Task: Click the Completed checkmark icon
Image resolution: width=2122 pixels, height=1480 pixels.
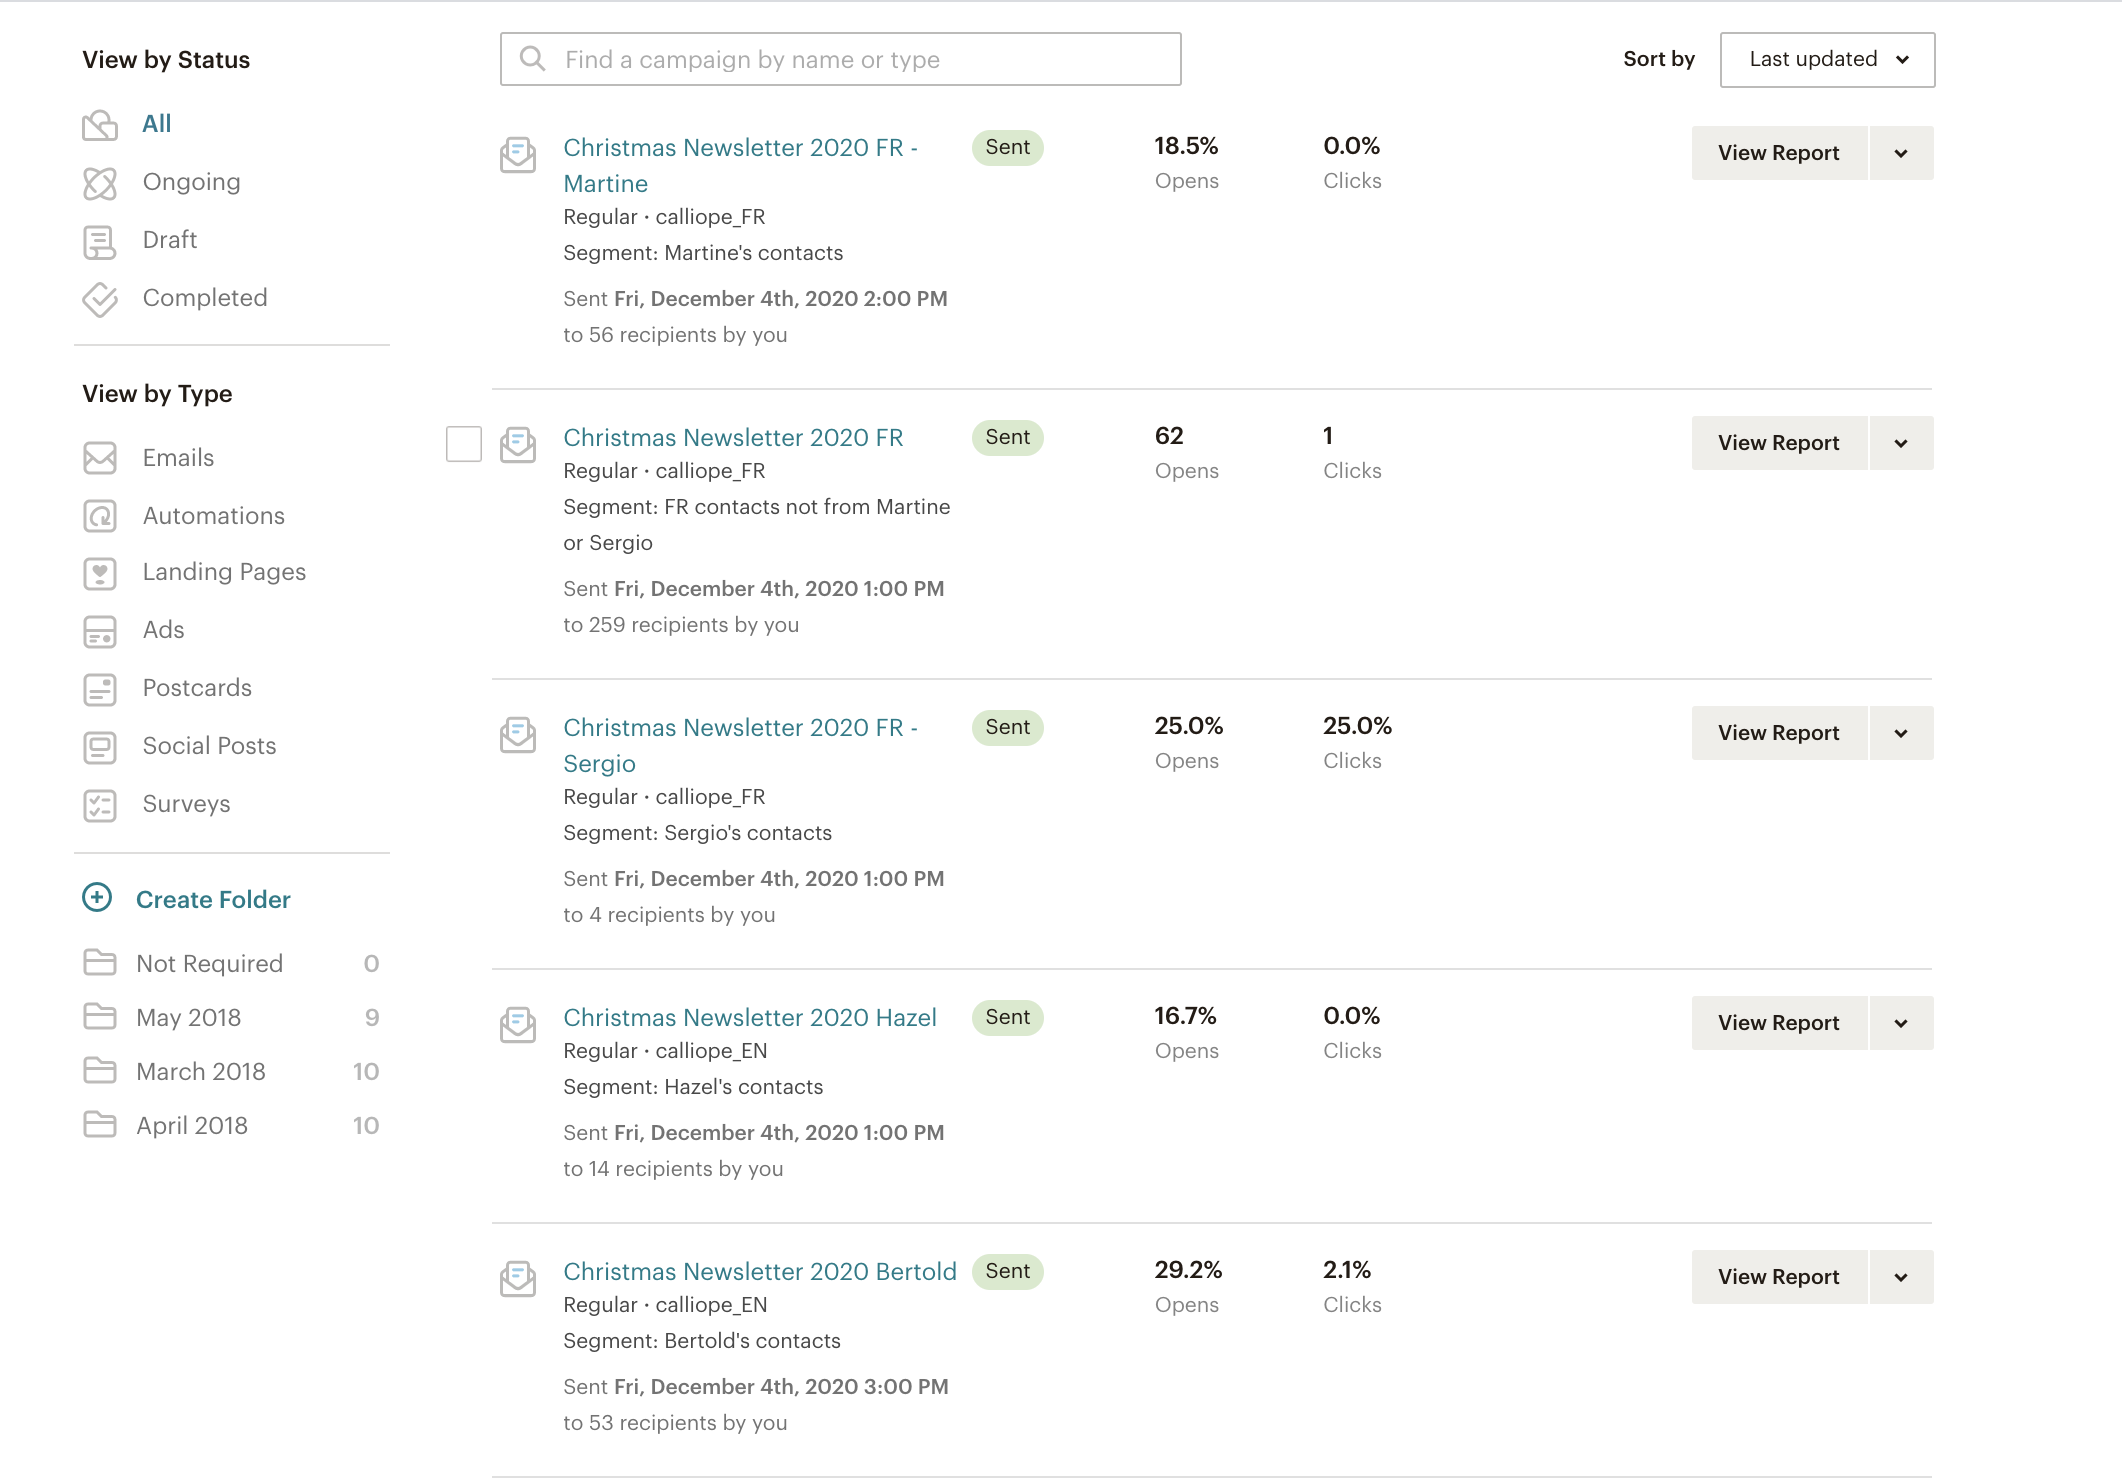Action: [100, 299]
